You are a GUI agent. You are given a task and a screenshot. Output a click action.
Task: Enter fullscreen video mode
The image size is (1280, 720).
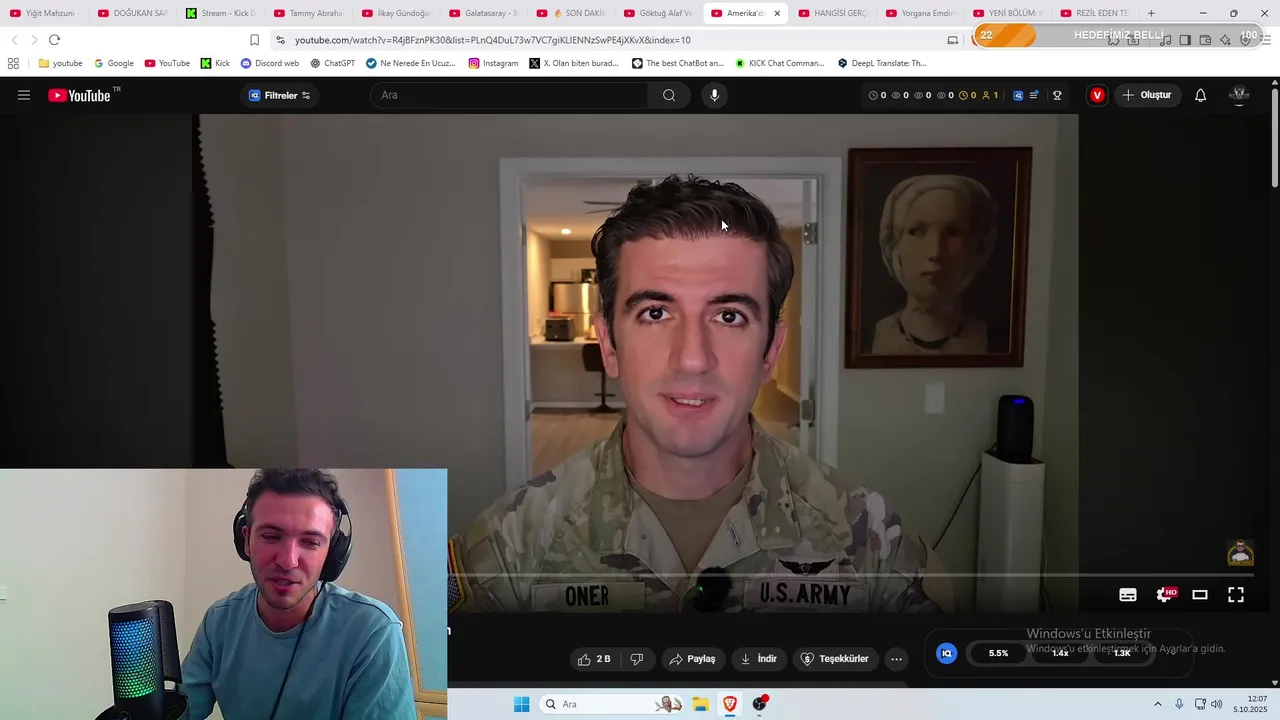1236,594
